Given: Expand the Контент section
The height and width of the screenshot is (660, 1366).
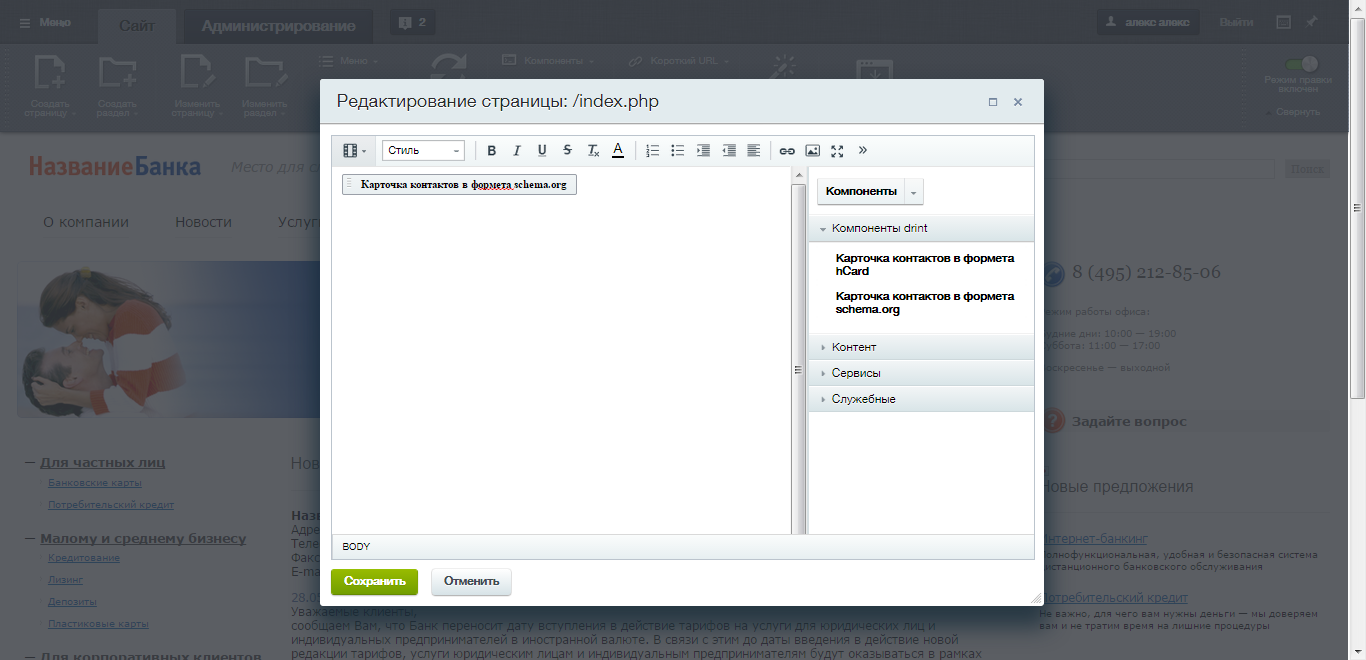Looking at the screenshot, I should 921,347.
